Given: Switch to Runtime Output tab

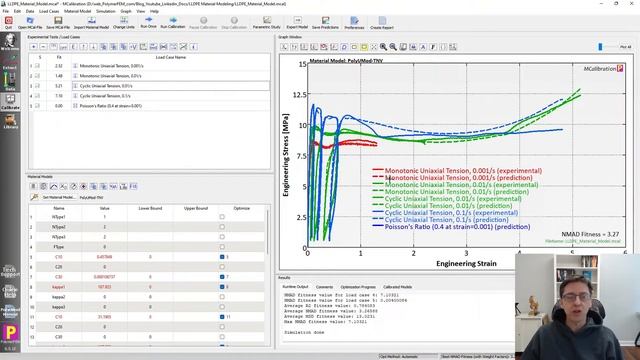Looking at the screenshot, I should [x=296, y=287].
